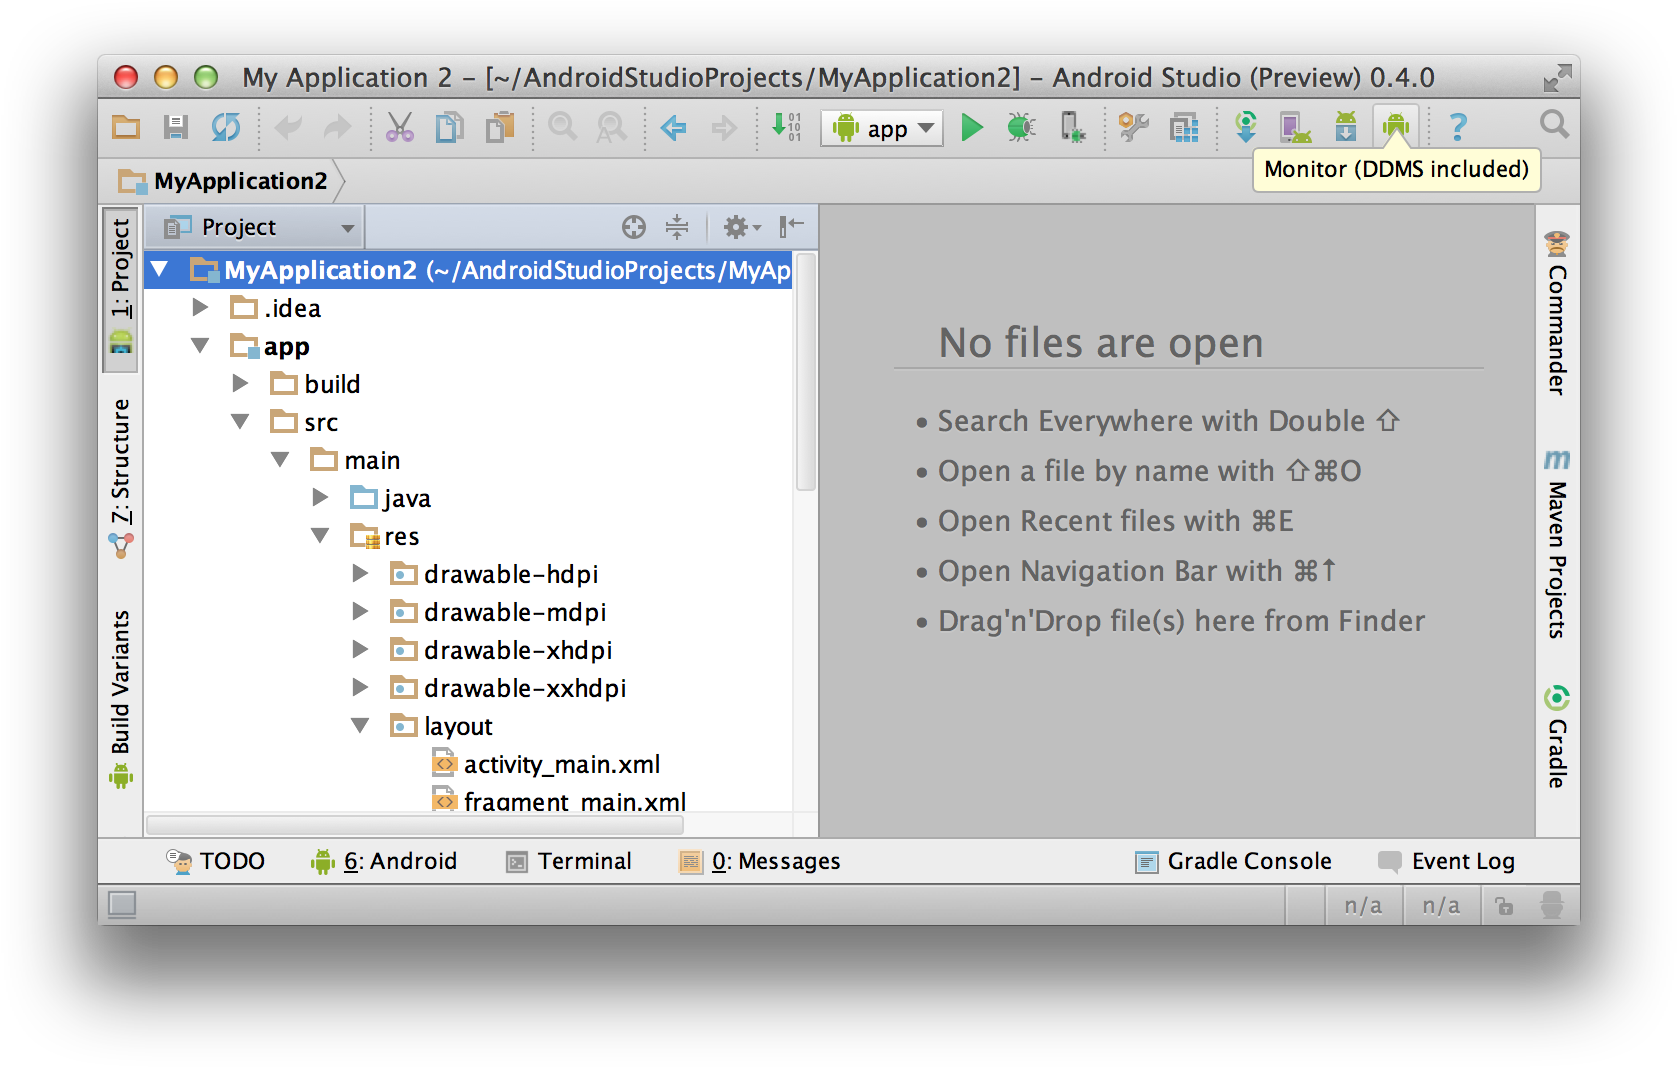
Task: Open the AVD Manager icon
Action: pyautogui.click(x=1294, y=126)
